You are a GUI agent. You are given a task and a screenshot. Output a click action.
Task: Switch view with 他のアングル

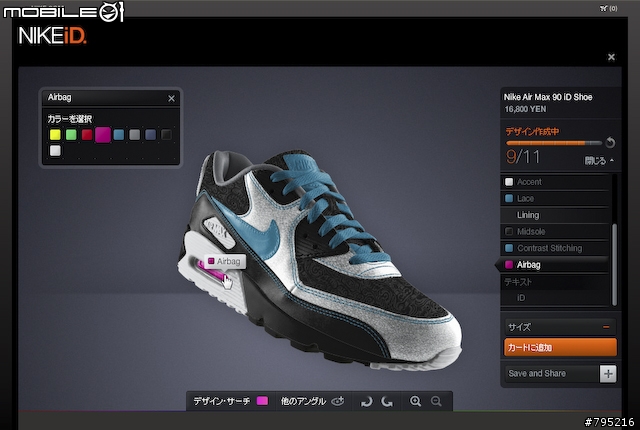[x=312, y=401]
